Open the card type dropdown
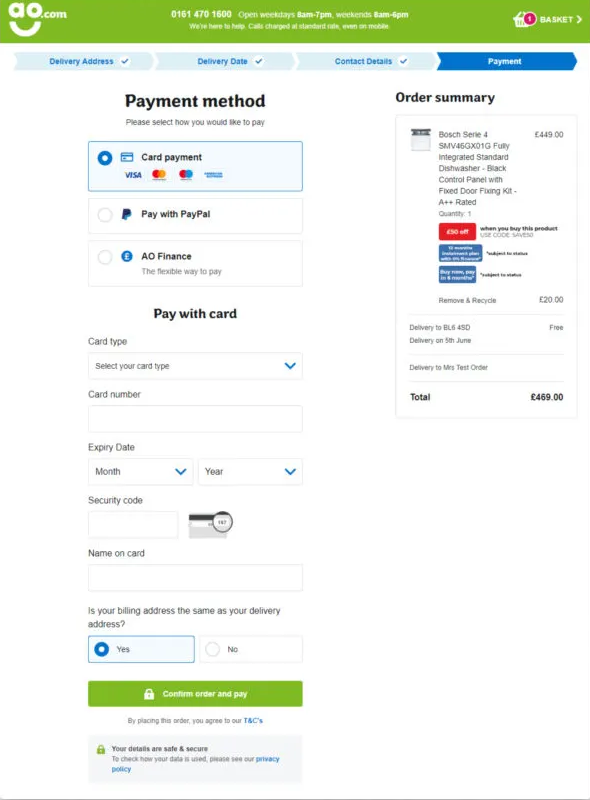The height and width of the screenshot is (800, 590). click(x=195, y=367)
